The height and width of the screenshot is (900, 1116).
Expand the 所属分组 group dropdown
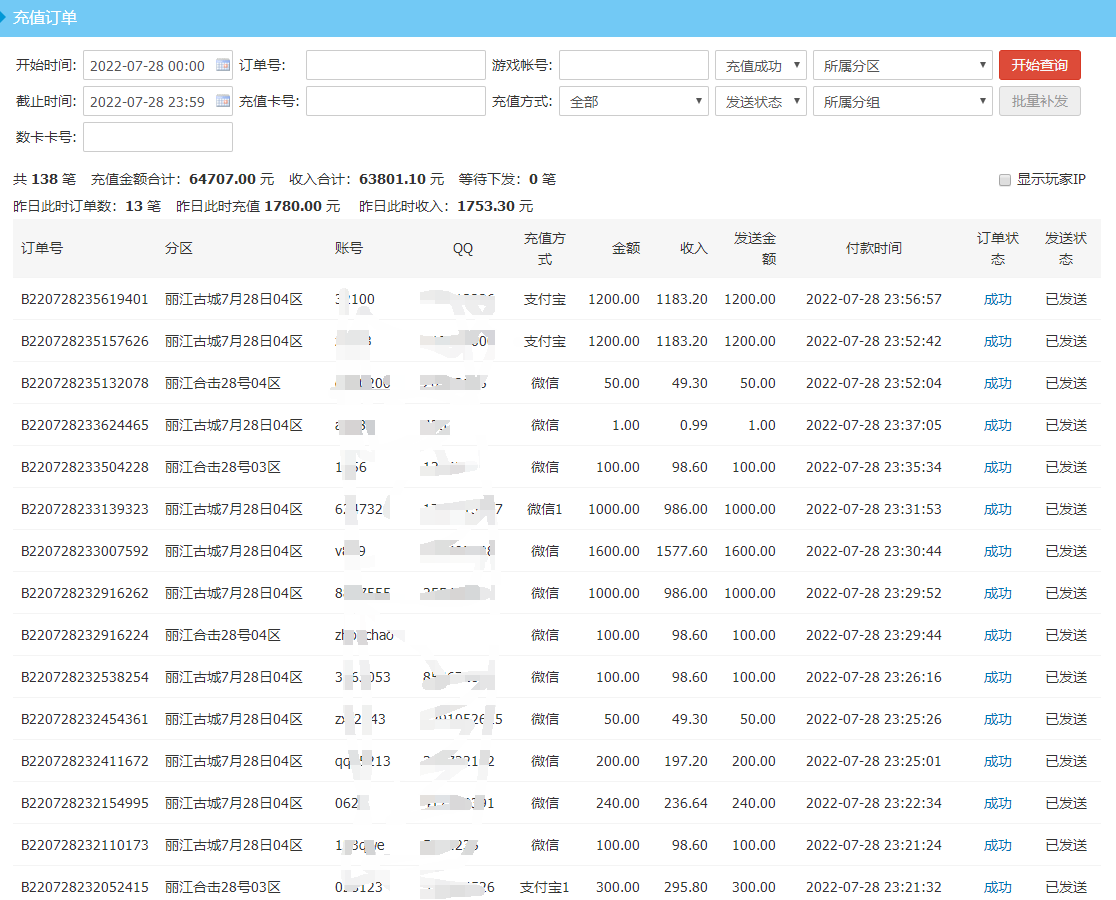901,100
